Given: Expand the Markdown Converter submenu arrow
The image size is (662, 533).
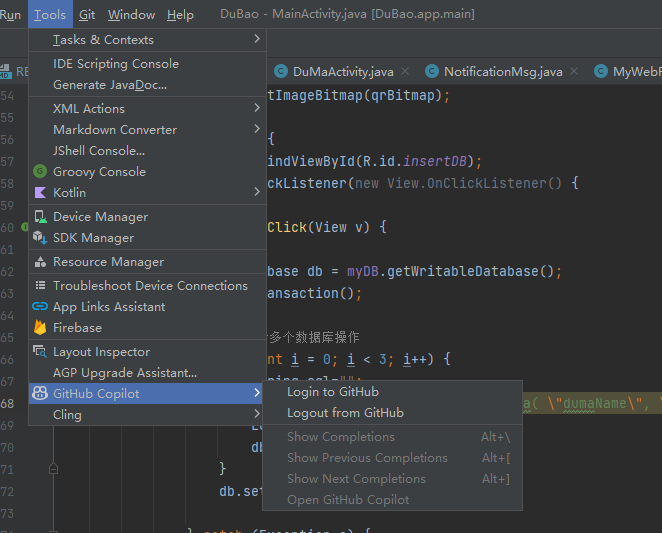Looking at the screenshot, I should (257, 129).
